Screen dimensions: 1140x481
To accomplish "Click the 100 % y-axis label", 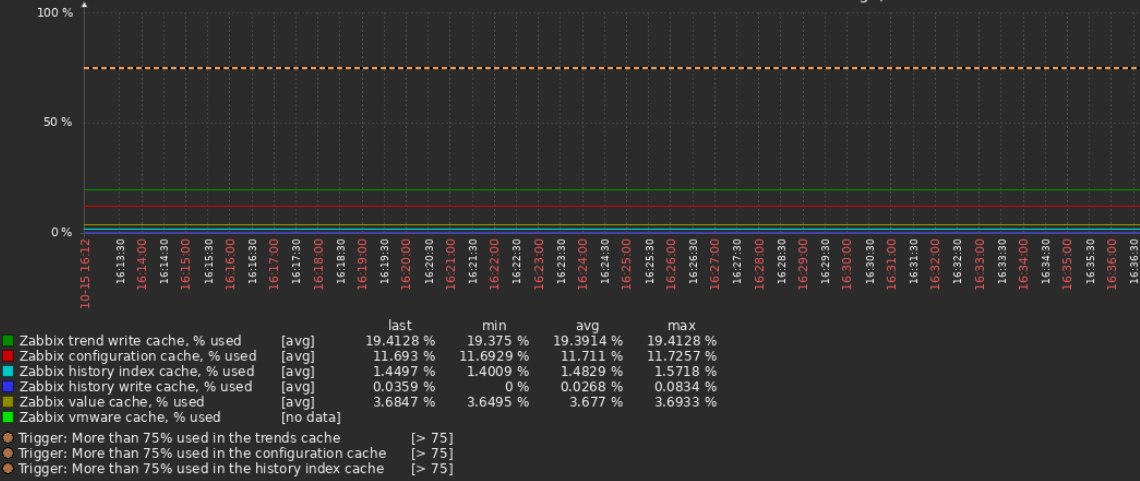I will (55, 13).
